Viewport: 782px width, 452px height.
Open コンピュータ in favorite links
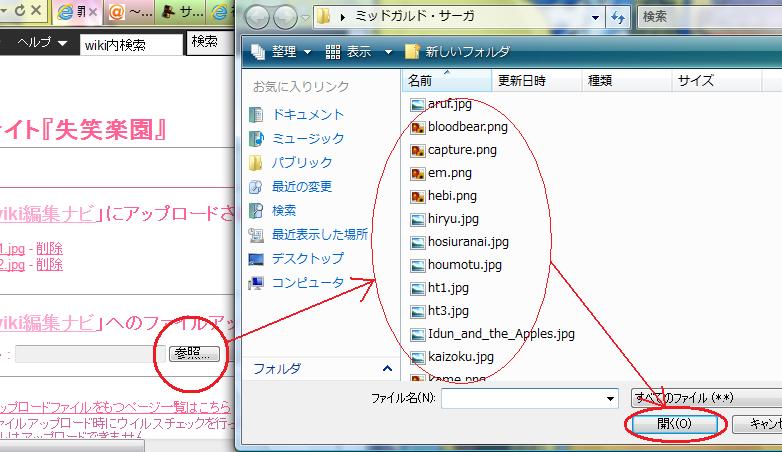pos(308,283)
